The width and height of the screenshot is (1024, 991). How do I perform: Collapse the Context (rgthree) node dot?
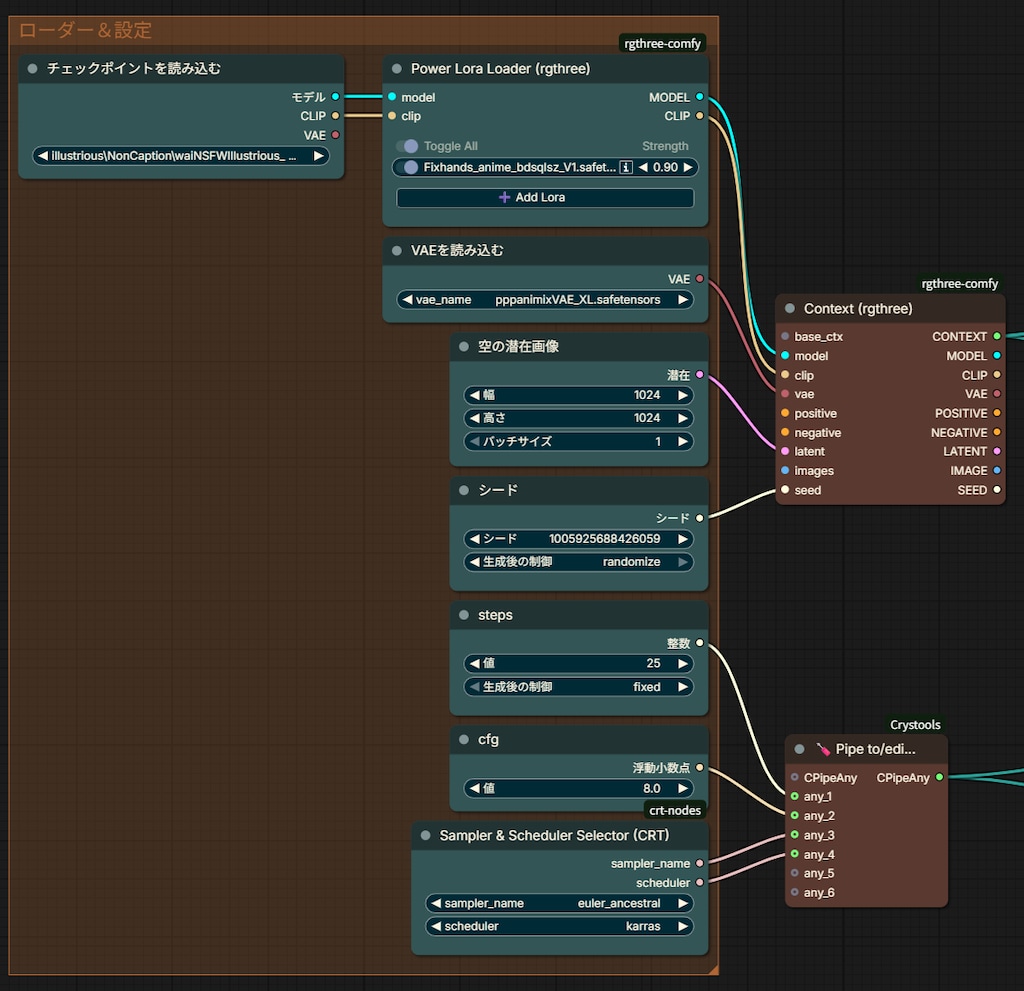tap(790, 308)
